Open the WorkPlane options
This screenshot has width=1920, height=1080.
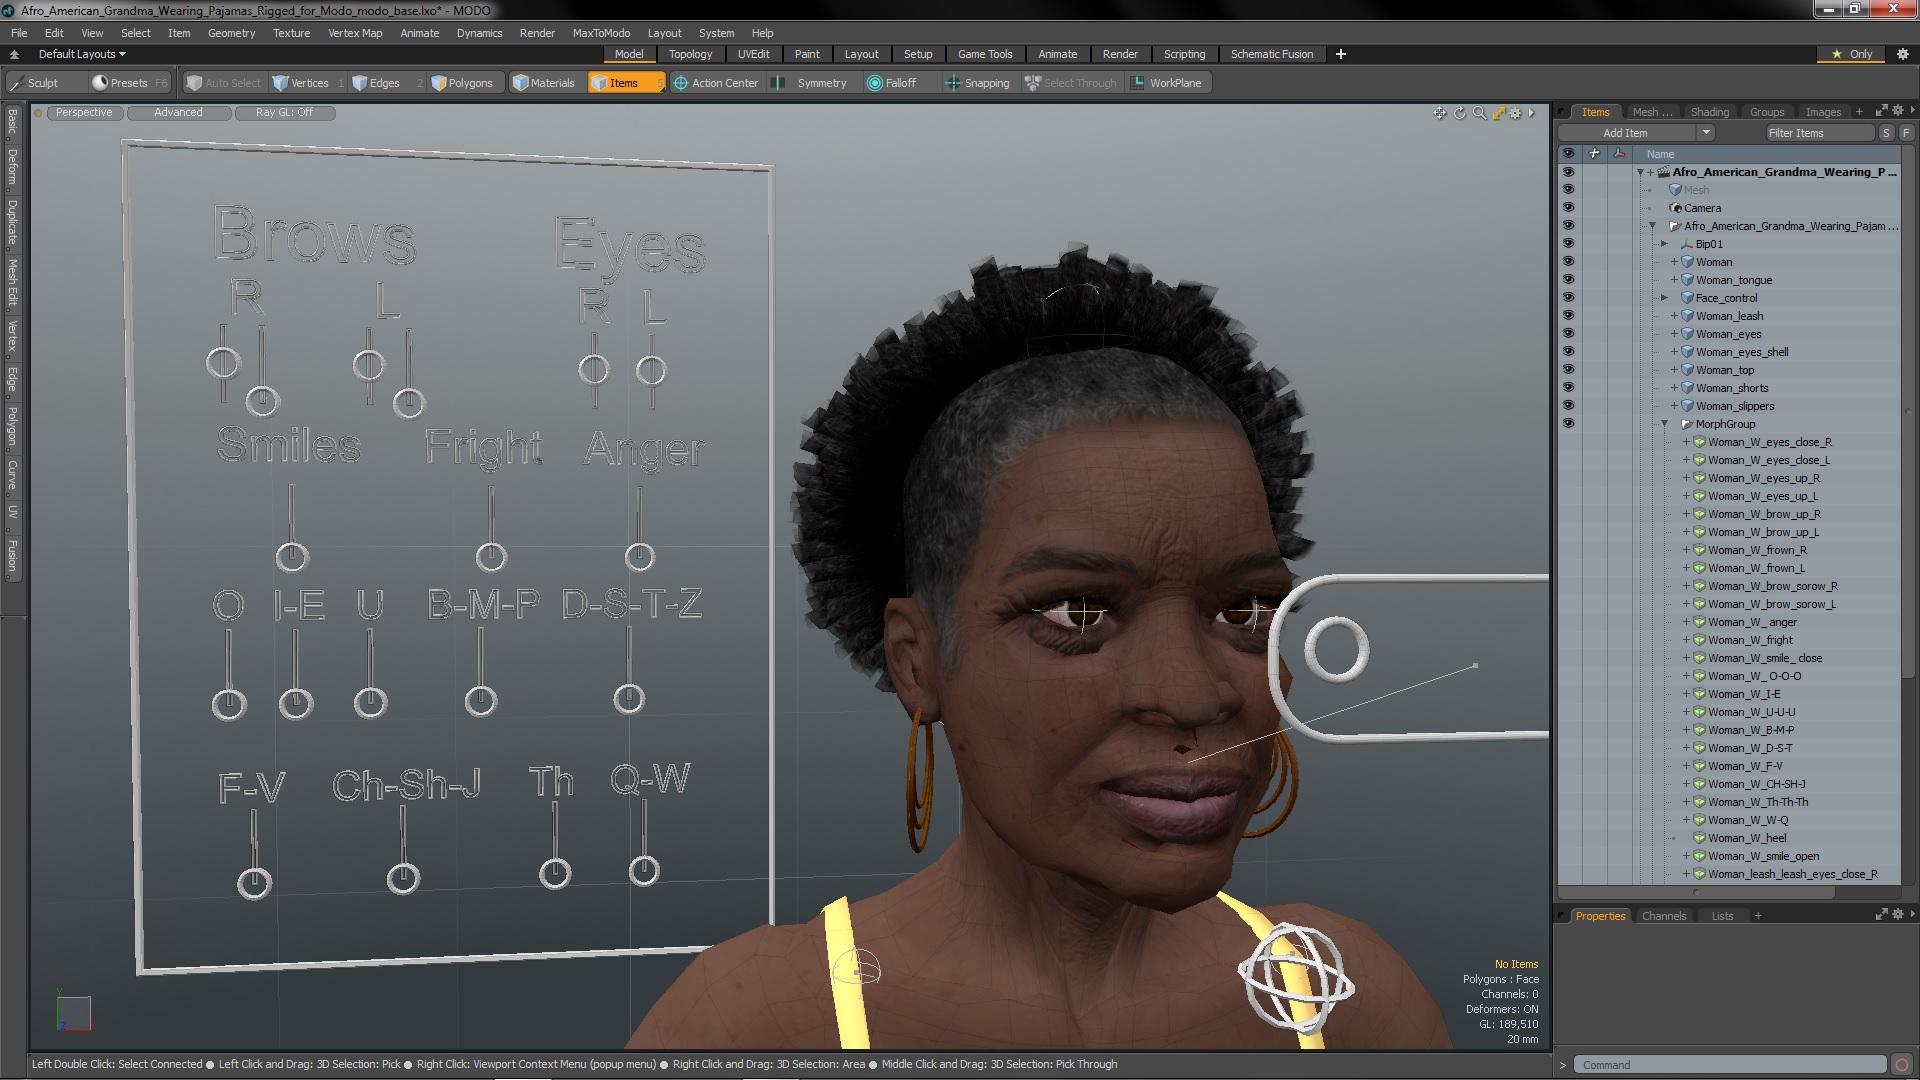(1166, 83)
